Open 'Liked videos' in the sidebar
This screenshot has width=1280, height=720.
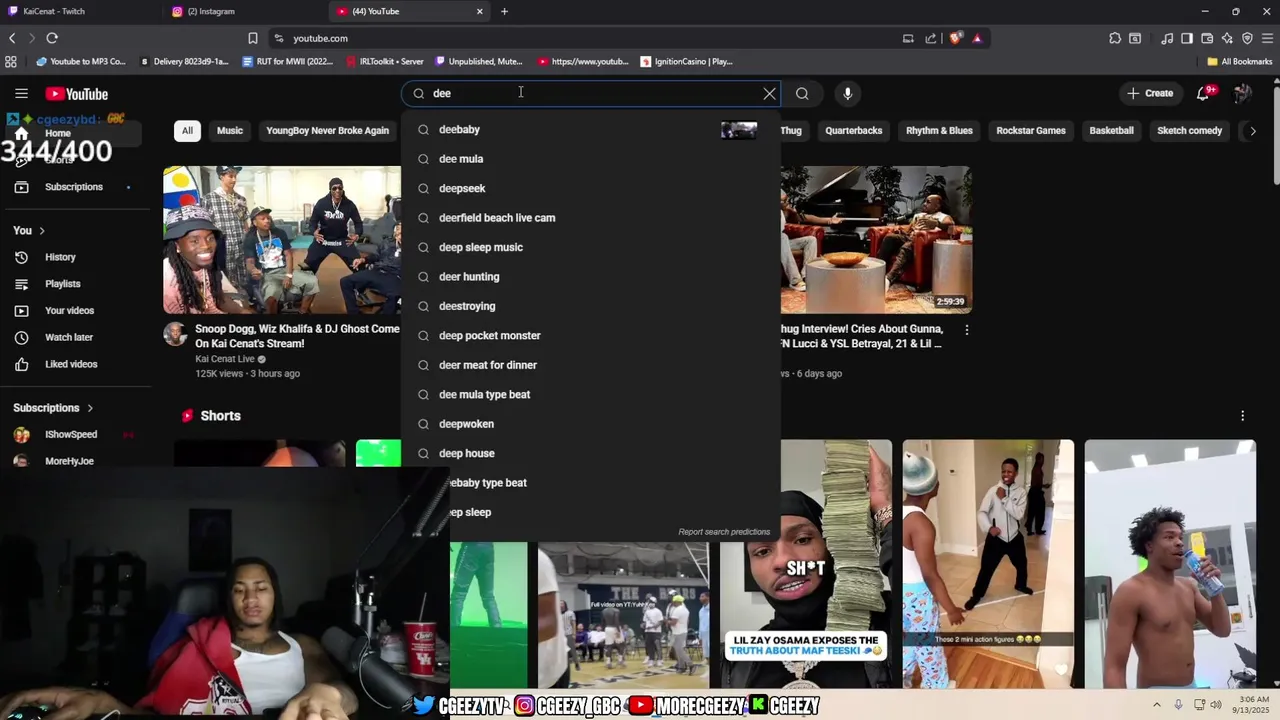point(70,365)
